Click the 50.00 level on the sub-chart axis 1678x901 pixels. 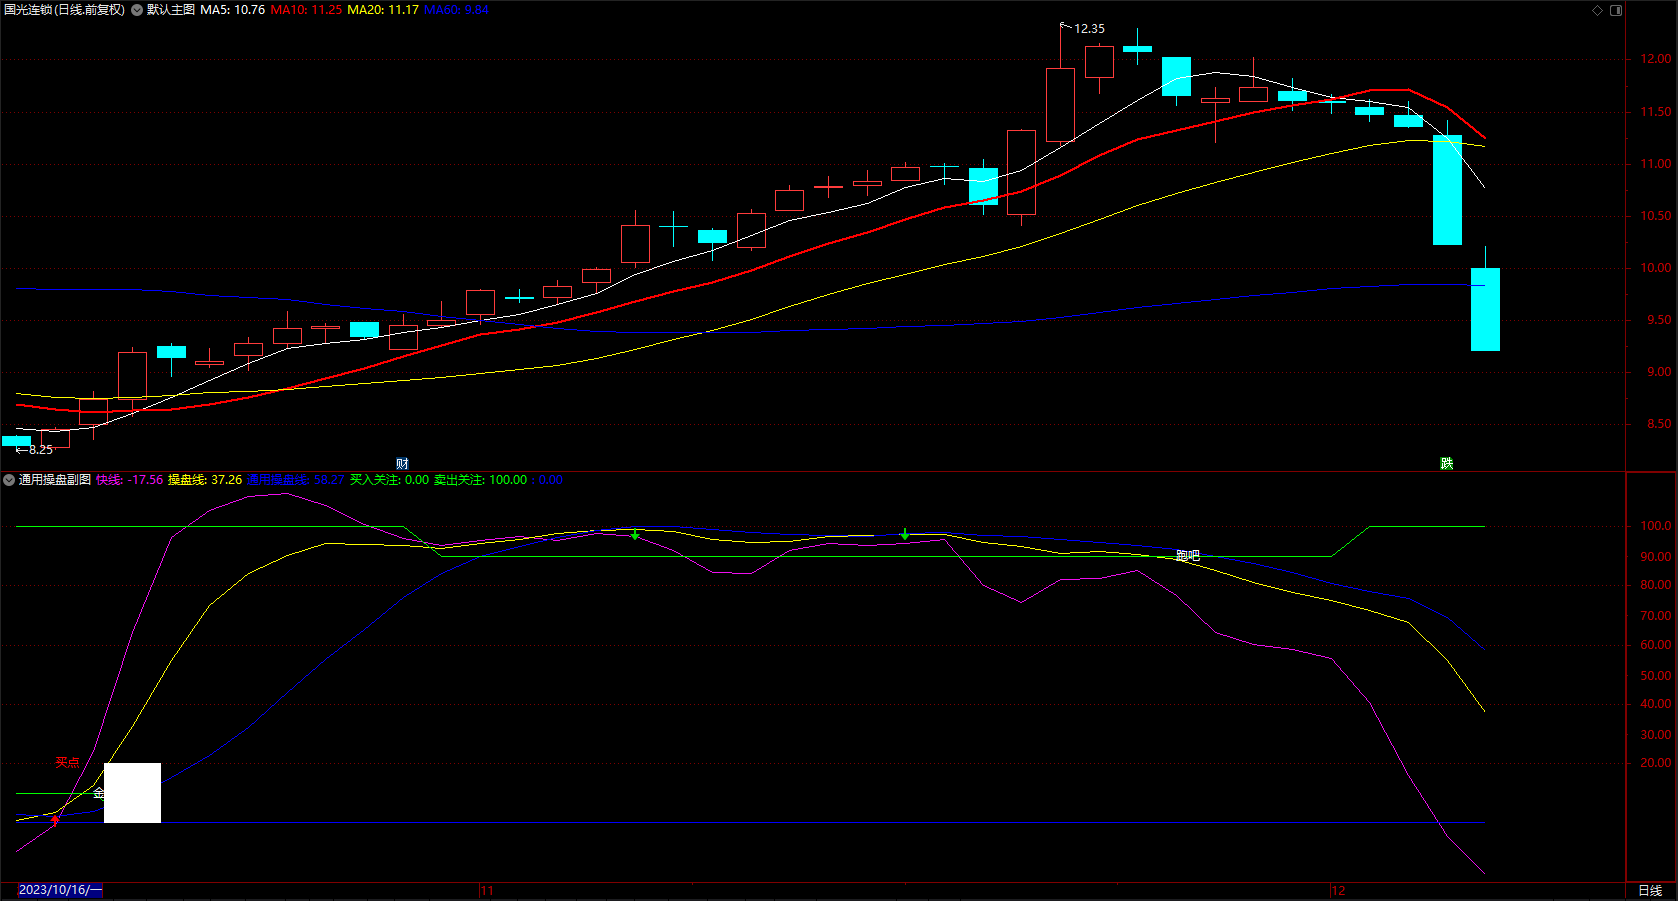coord(1656,676)
